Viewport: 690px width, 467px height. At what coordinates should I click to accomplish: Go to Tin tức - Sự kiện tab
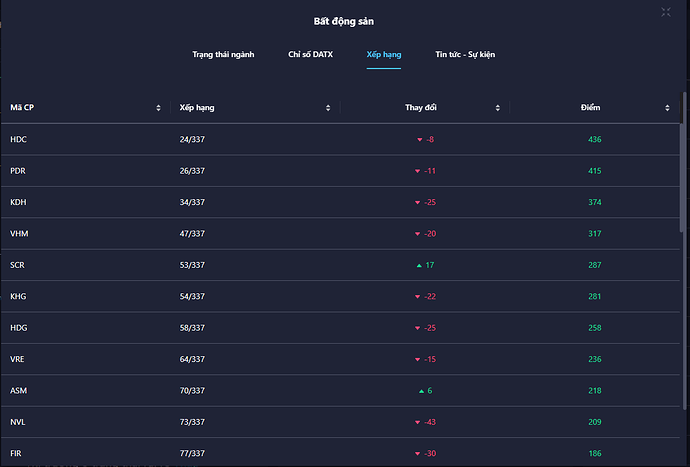tap(465, 54)
